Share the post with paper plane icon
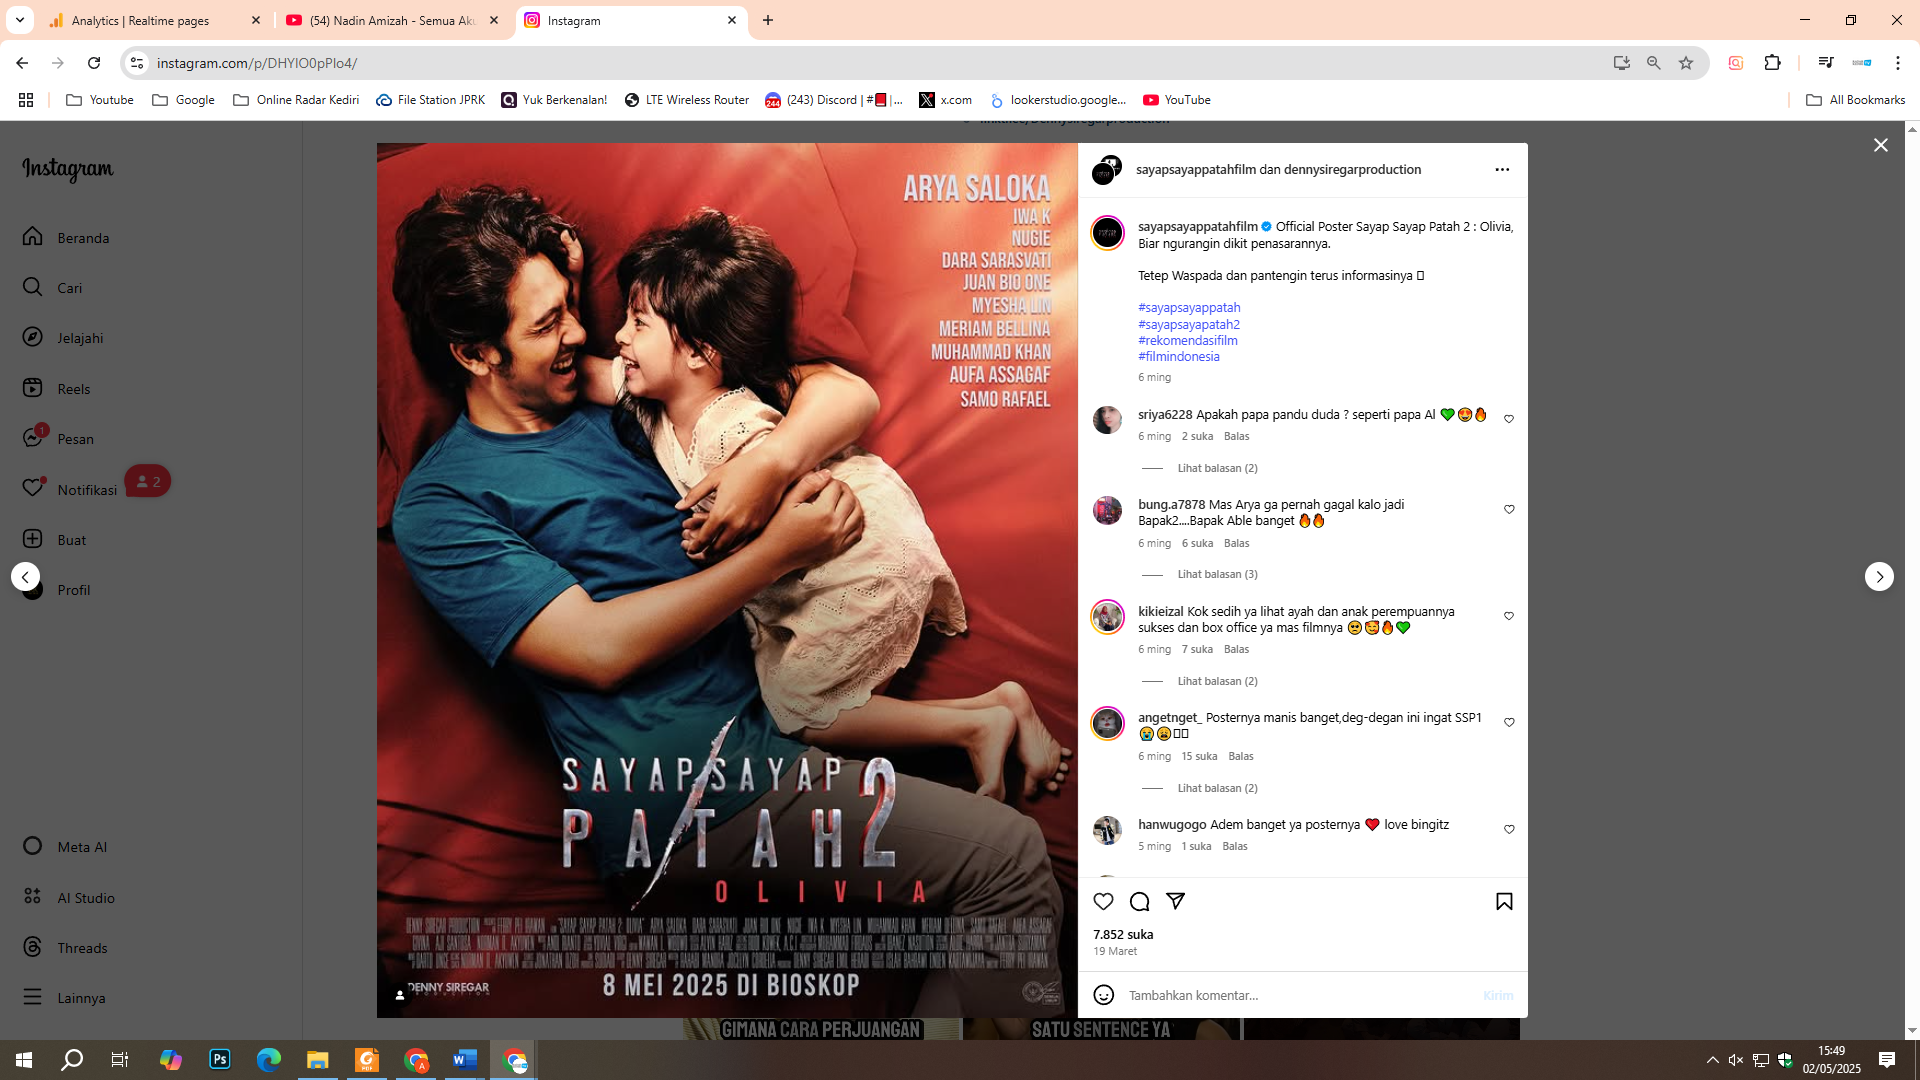The image size is (1920, 1080). tap(1175, 901)
